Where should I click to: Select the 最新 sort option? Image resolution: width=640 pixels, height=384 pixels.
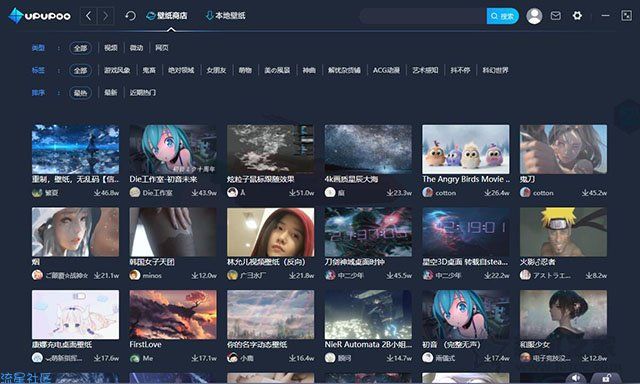pyautogui.click(x=110, y=93)
